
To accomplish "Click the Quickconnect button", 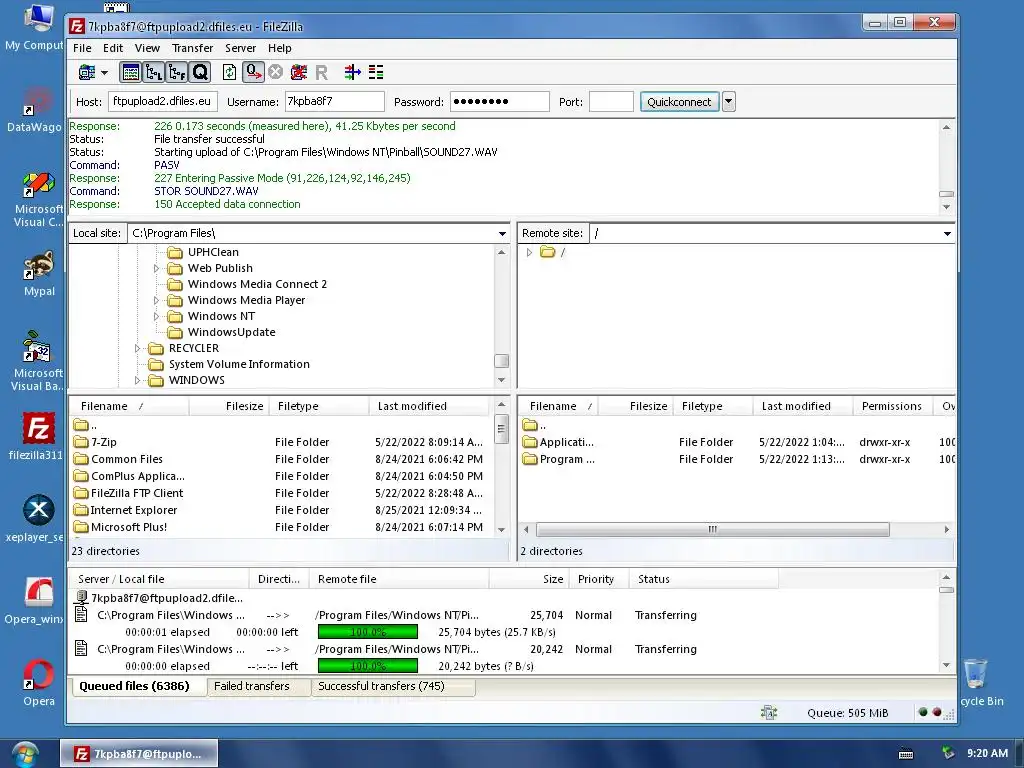I will tap(679, 102).
